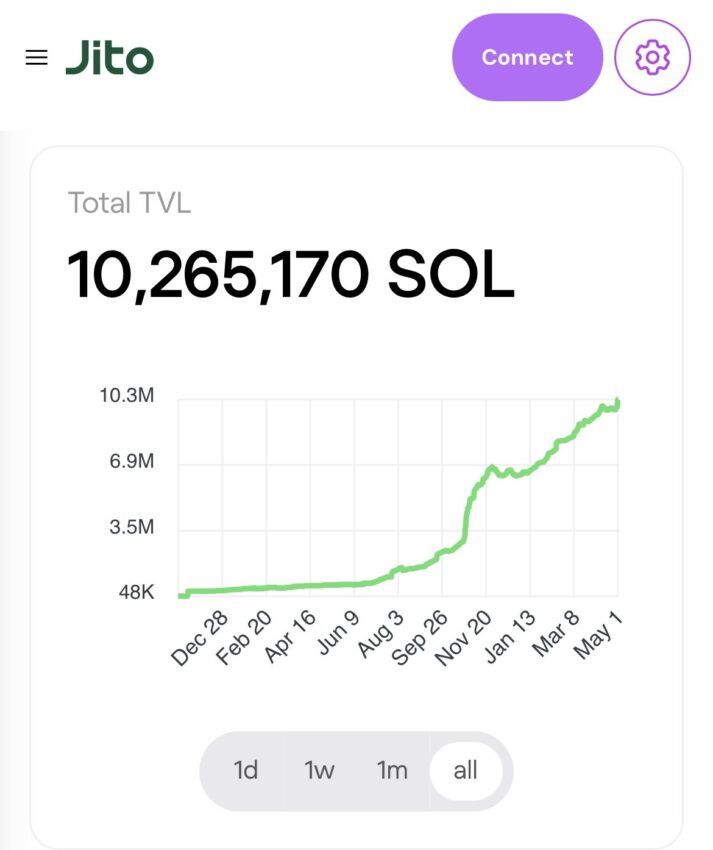This screenshot has width=713, height=850.
Task: Click the Total TVL heading
Action: (129, 203)
